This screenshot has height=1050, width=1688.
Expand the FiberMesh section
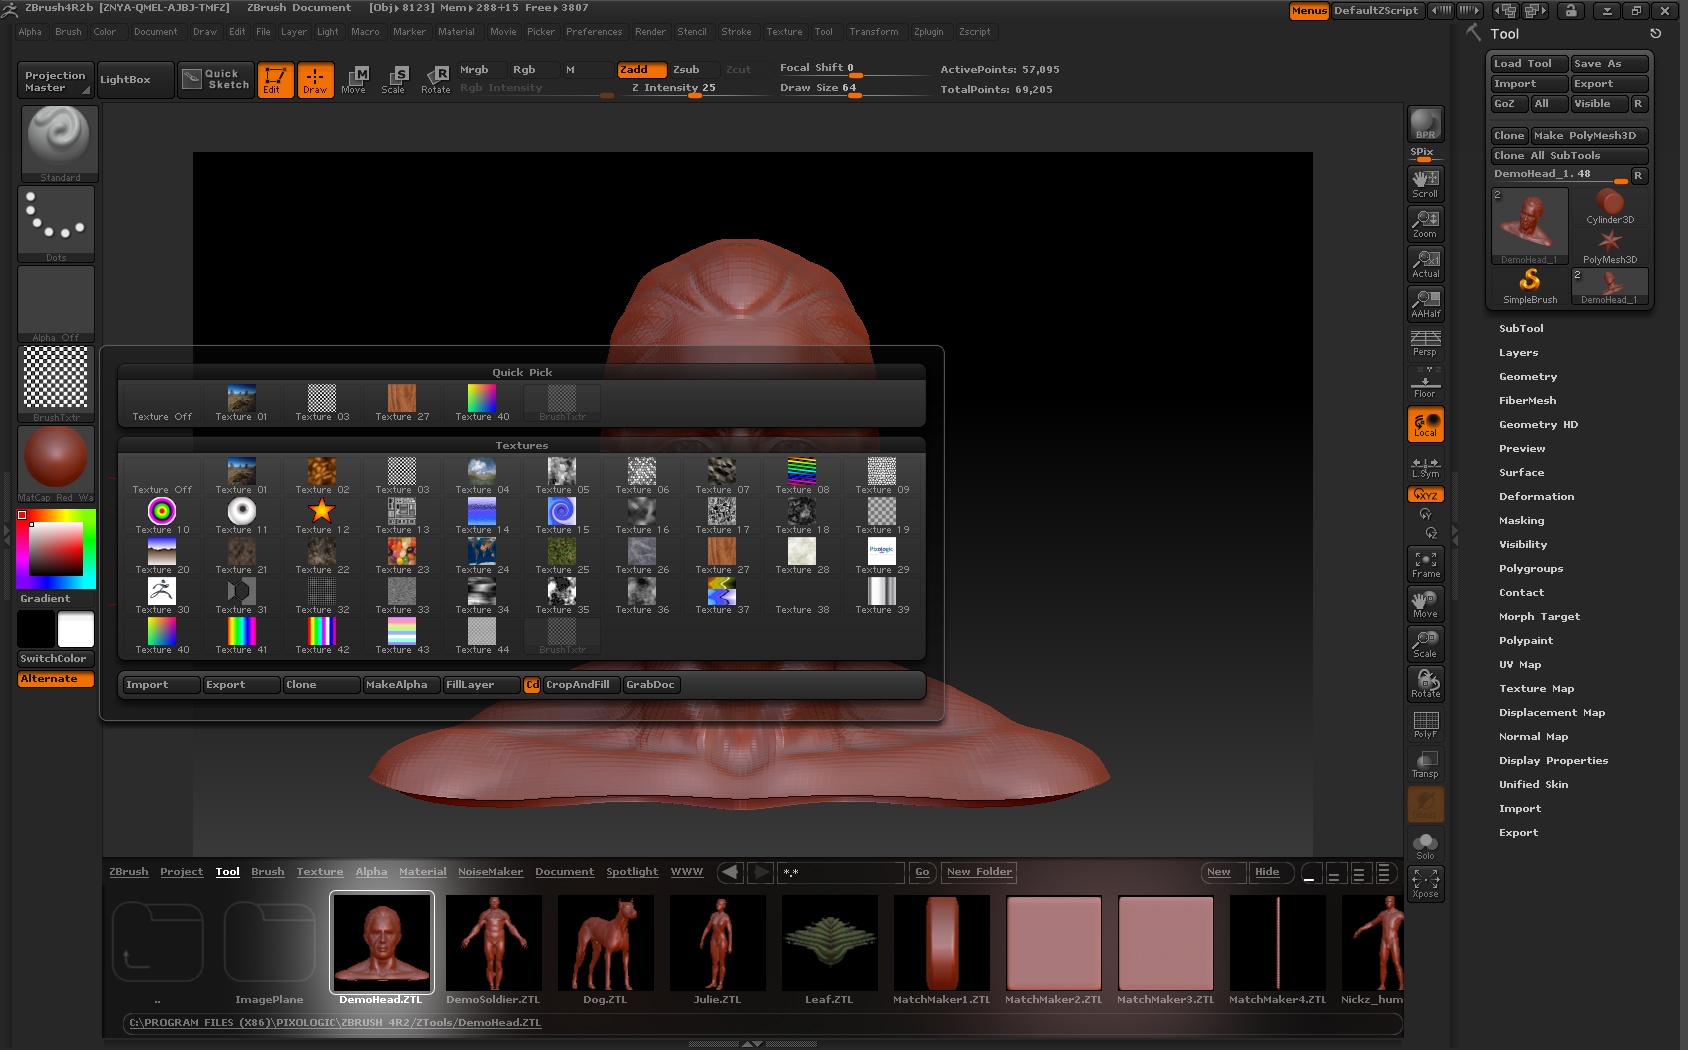(1527, 401)
